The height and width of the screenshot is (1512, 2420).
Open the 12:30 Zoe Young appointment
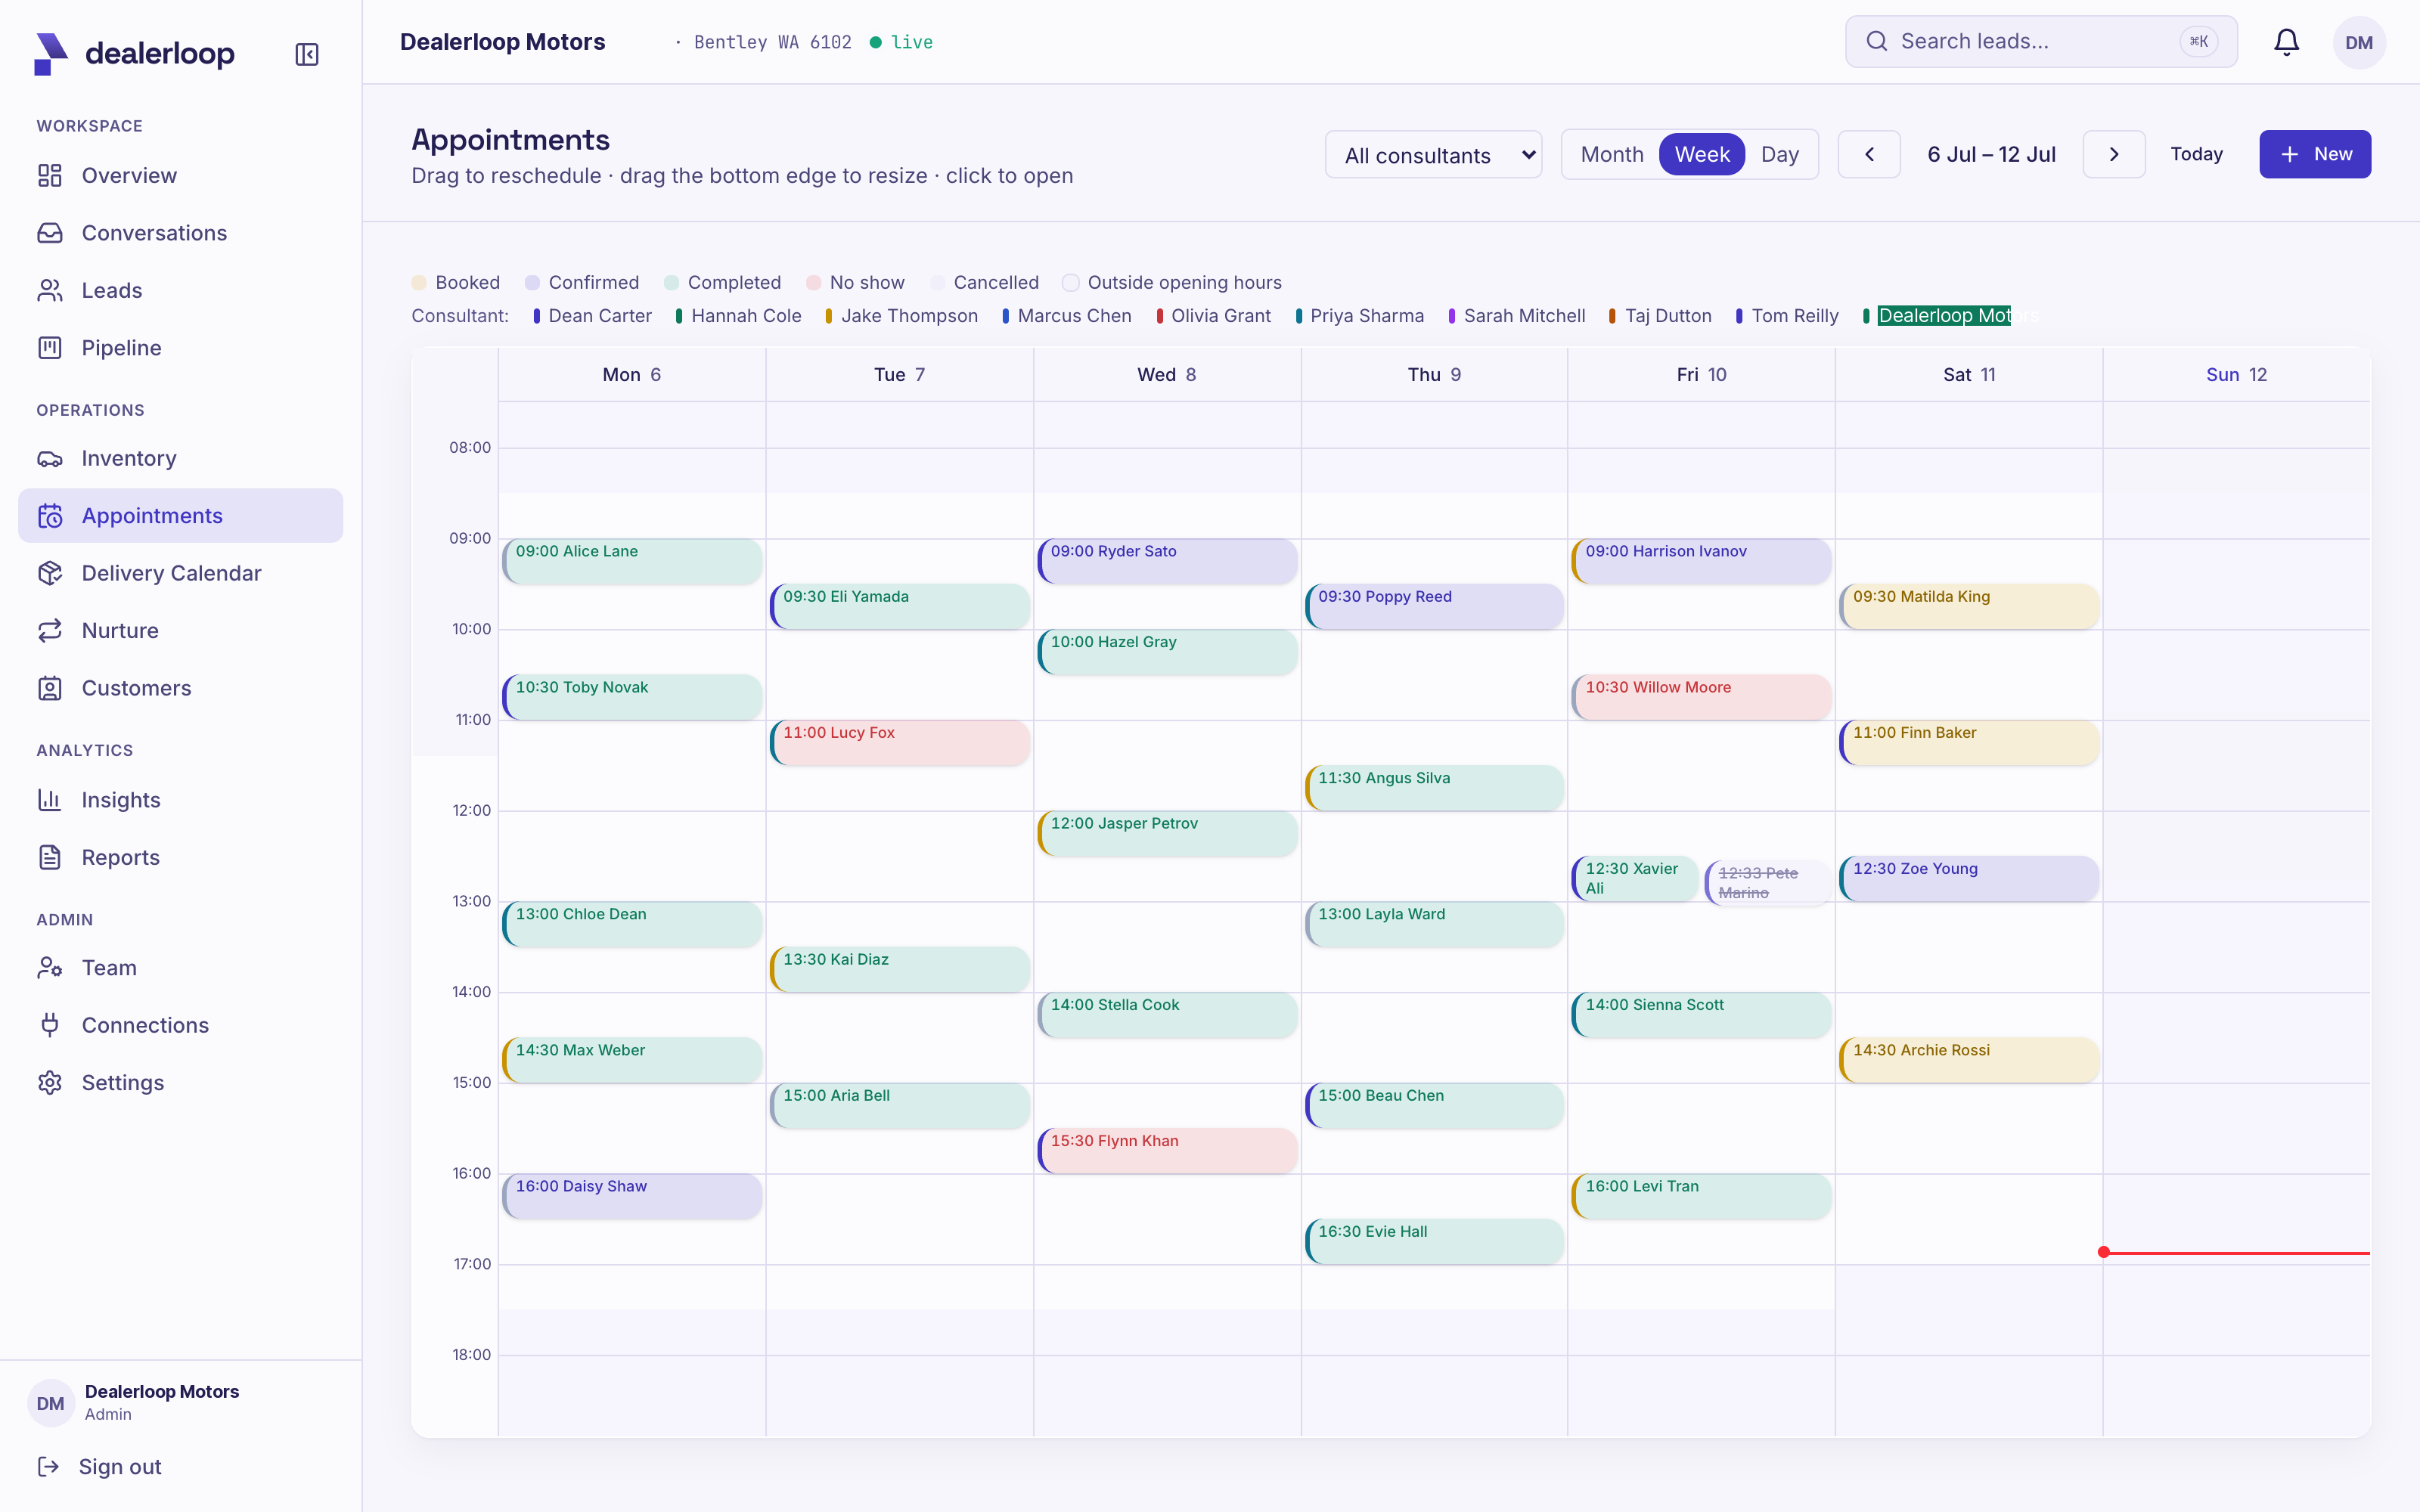pyautogui.click(x=1969, y=878)
